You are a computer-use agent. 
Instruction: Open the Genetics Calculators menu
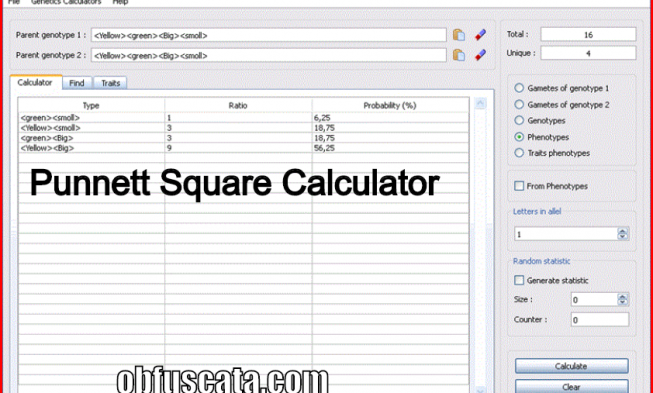coord(66,2)
